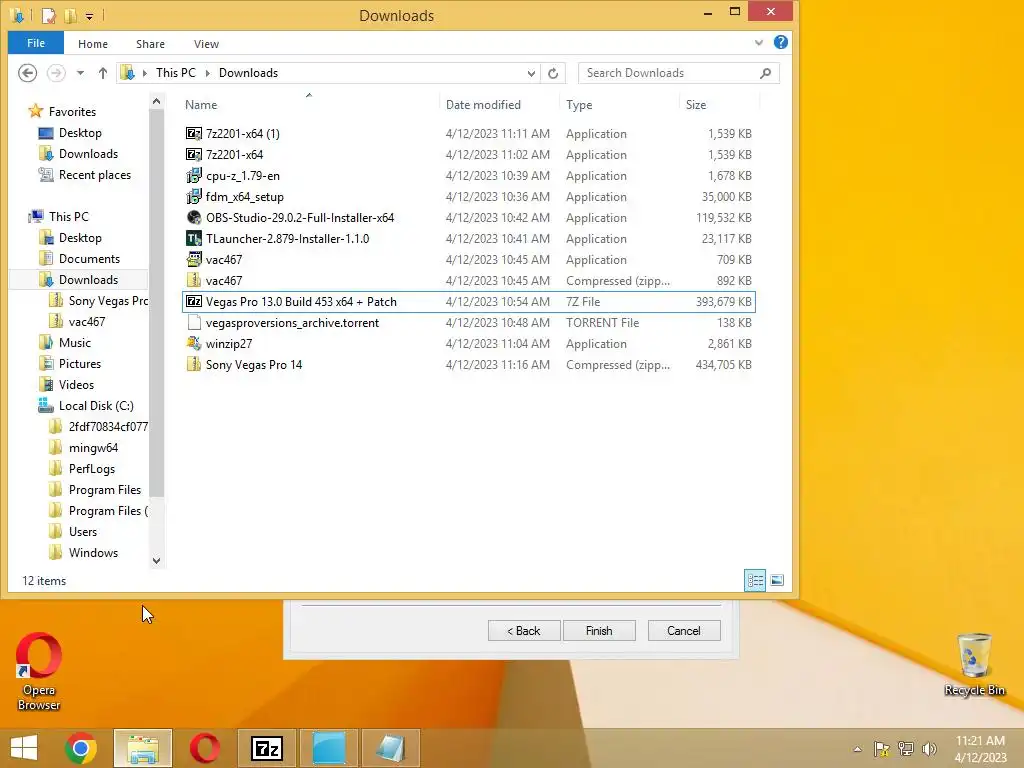Select the TLauncher installer icon
The image size is (1024, 768).
(x=193, y=238)
